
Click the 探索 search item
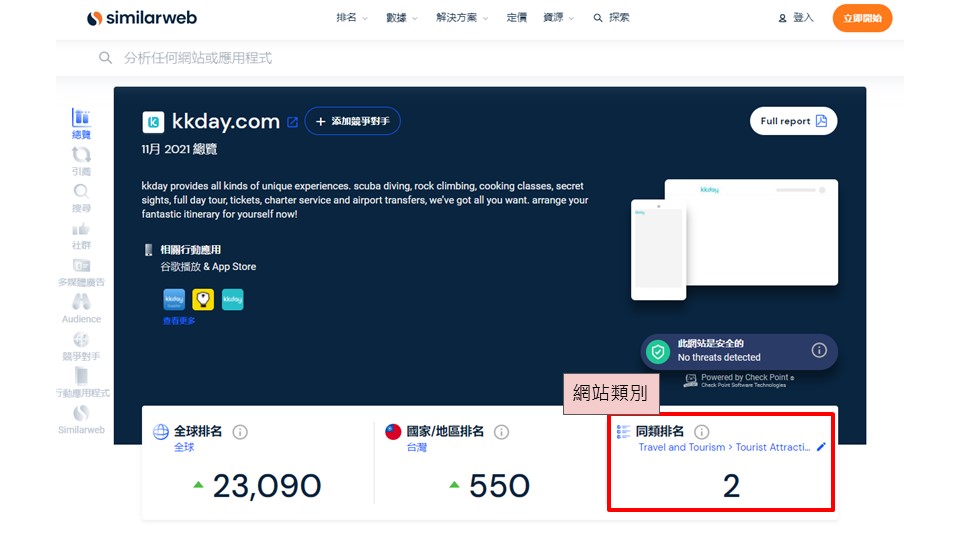611,18
